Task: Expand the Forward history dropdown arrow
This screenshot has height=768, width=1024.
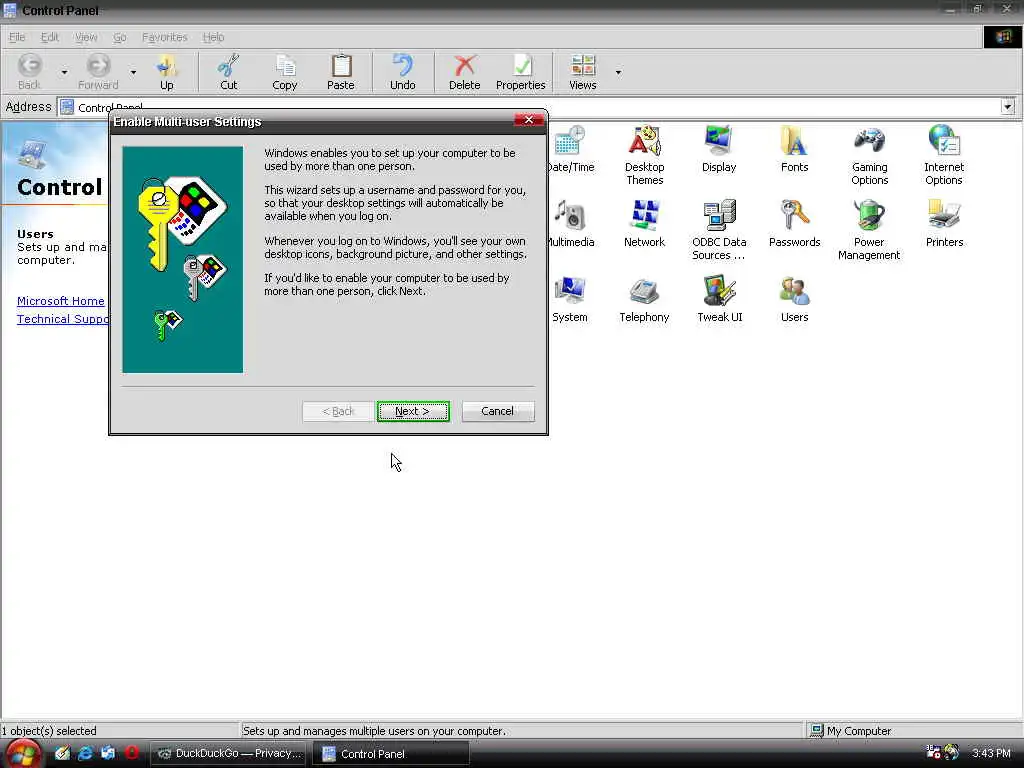Action: (x=133, y=72)
